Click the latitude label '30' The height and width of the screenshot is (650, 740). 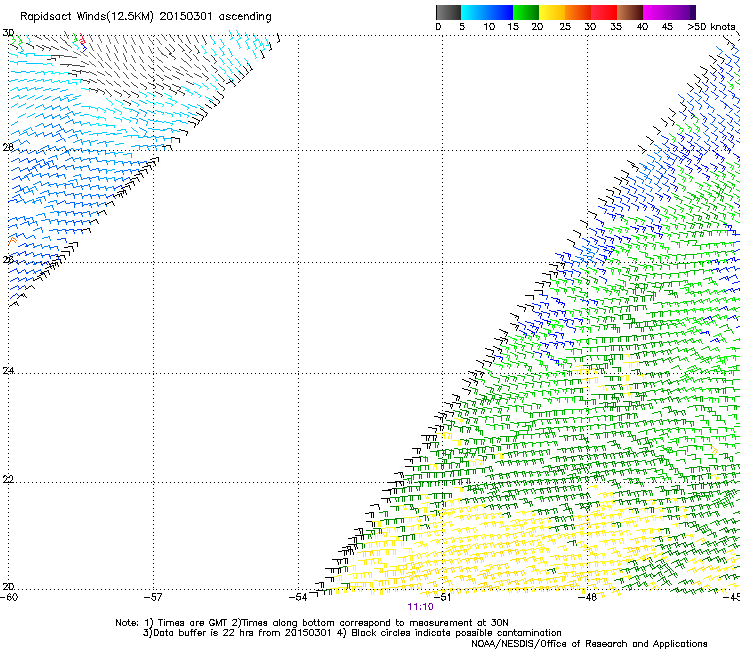[8, 33]
